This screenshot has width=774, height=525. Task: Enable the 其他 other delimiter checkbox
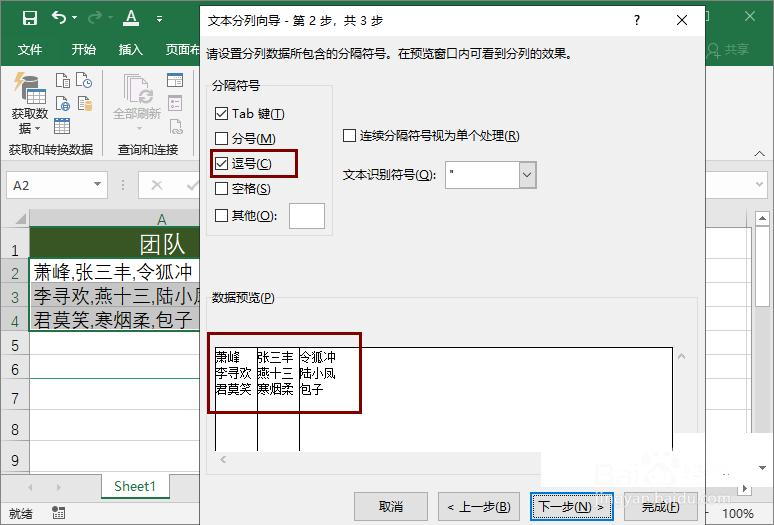coord(221,215)
